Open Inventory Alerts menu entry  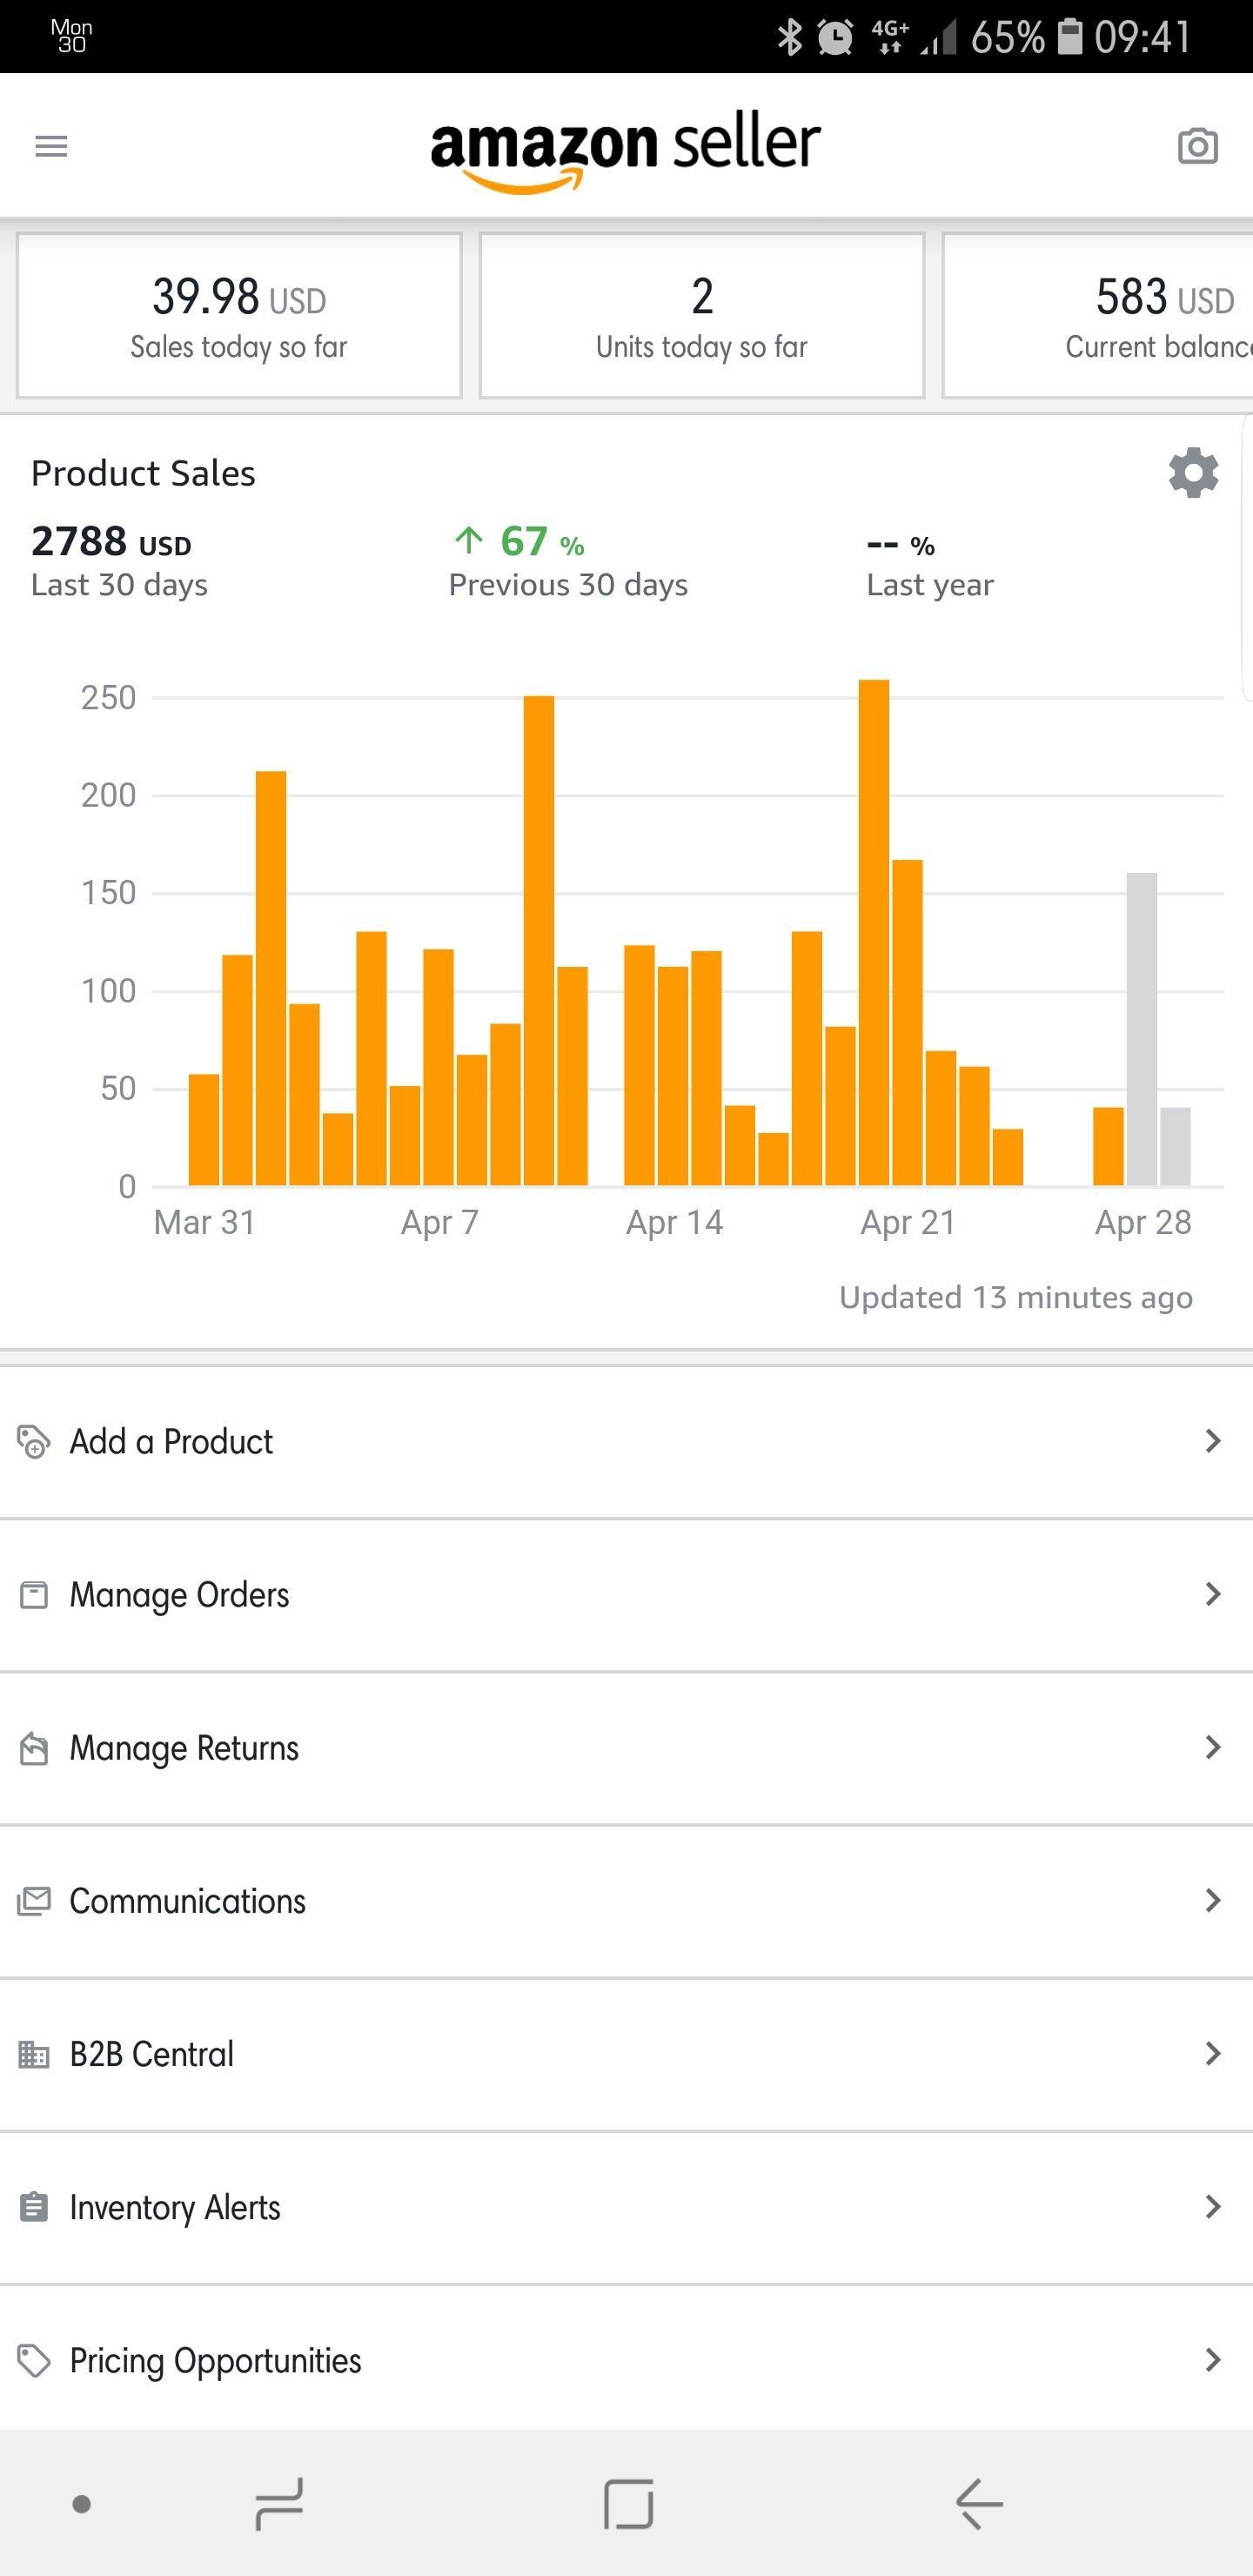click(x=175, y=2207)
